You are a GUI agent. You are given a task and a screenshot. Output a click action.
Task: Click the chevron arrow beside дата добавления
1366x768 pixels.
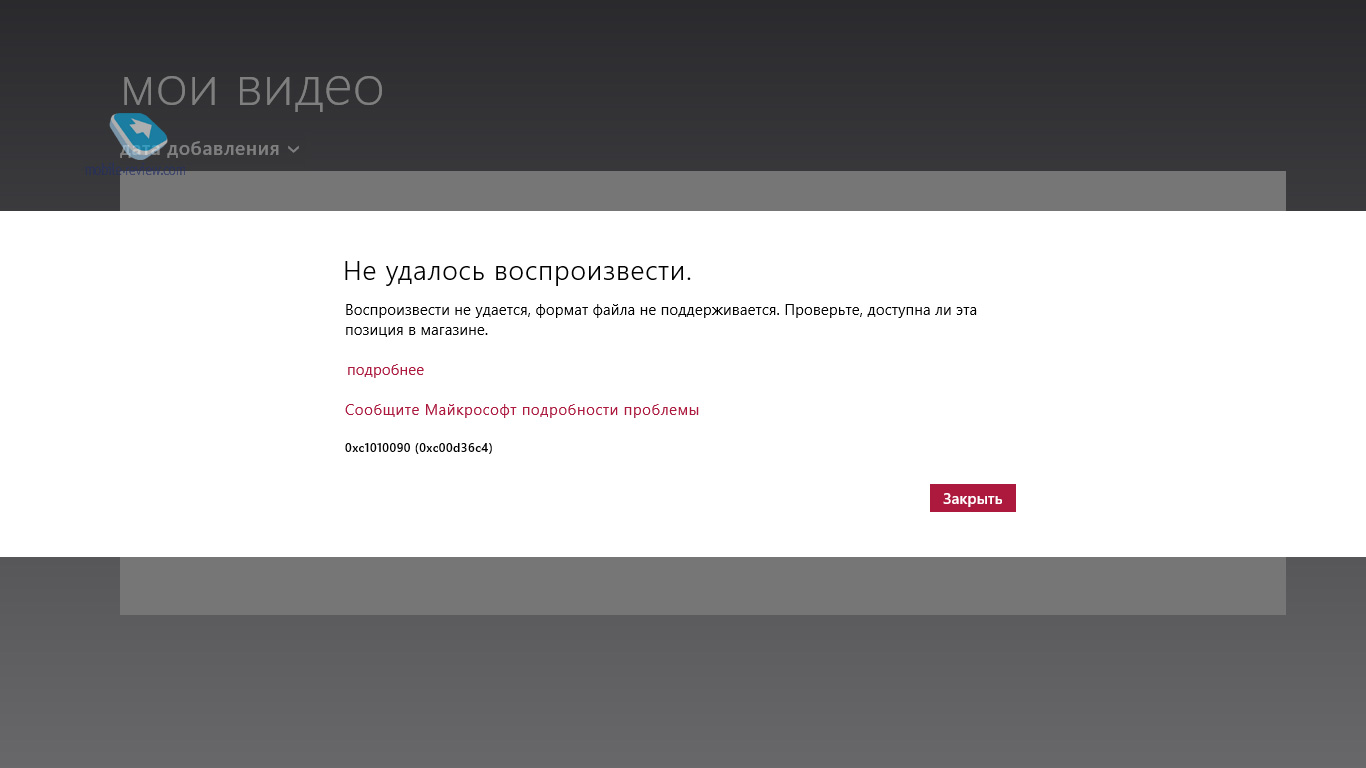(x=293, y=150)
